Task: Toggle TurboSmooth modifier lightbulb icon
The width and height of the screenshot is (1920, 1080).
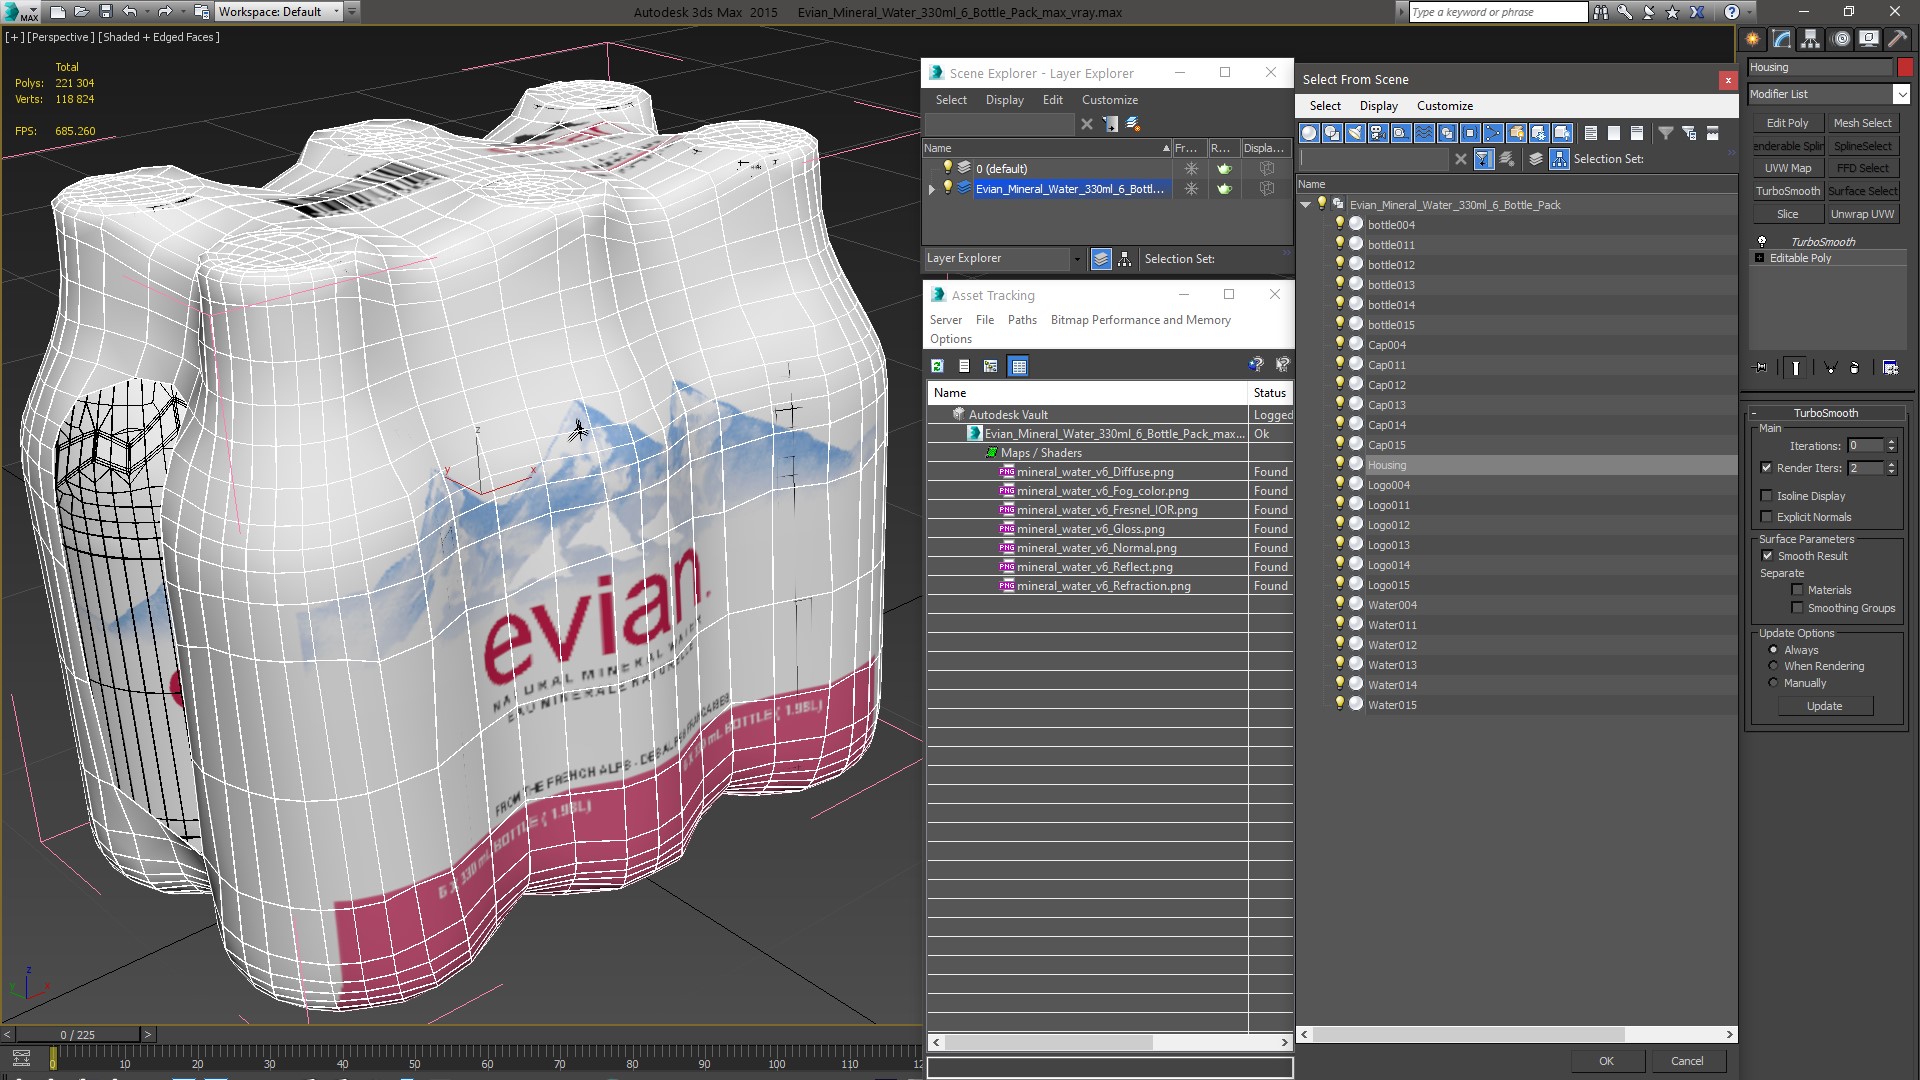Action: (x=1762, y=242)
